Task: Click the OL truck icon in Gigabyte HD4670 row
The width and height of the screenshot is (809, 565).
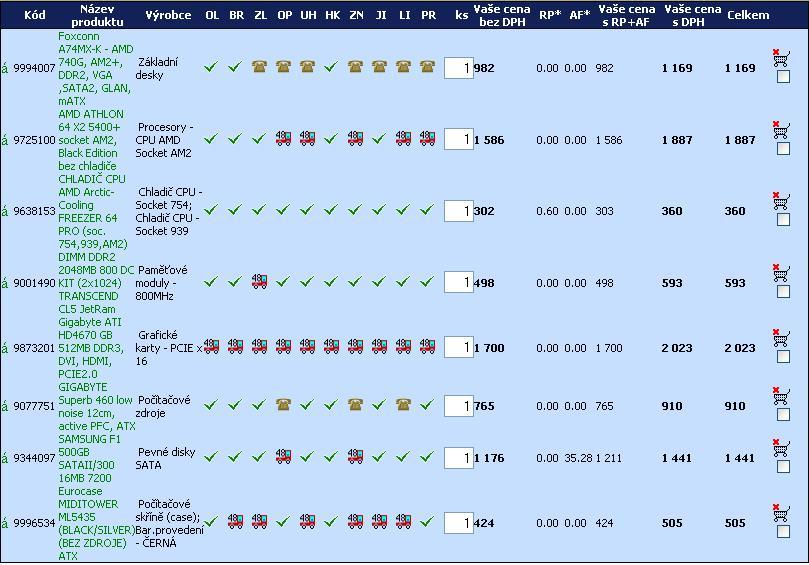Action: pos(211,347)
